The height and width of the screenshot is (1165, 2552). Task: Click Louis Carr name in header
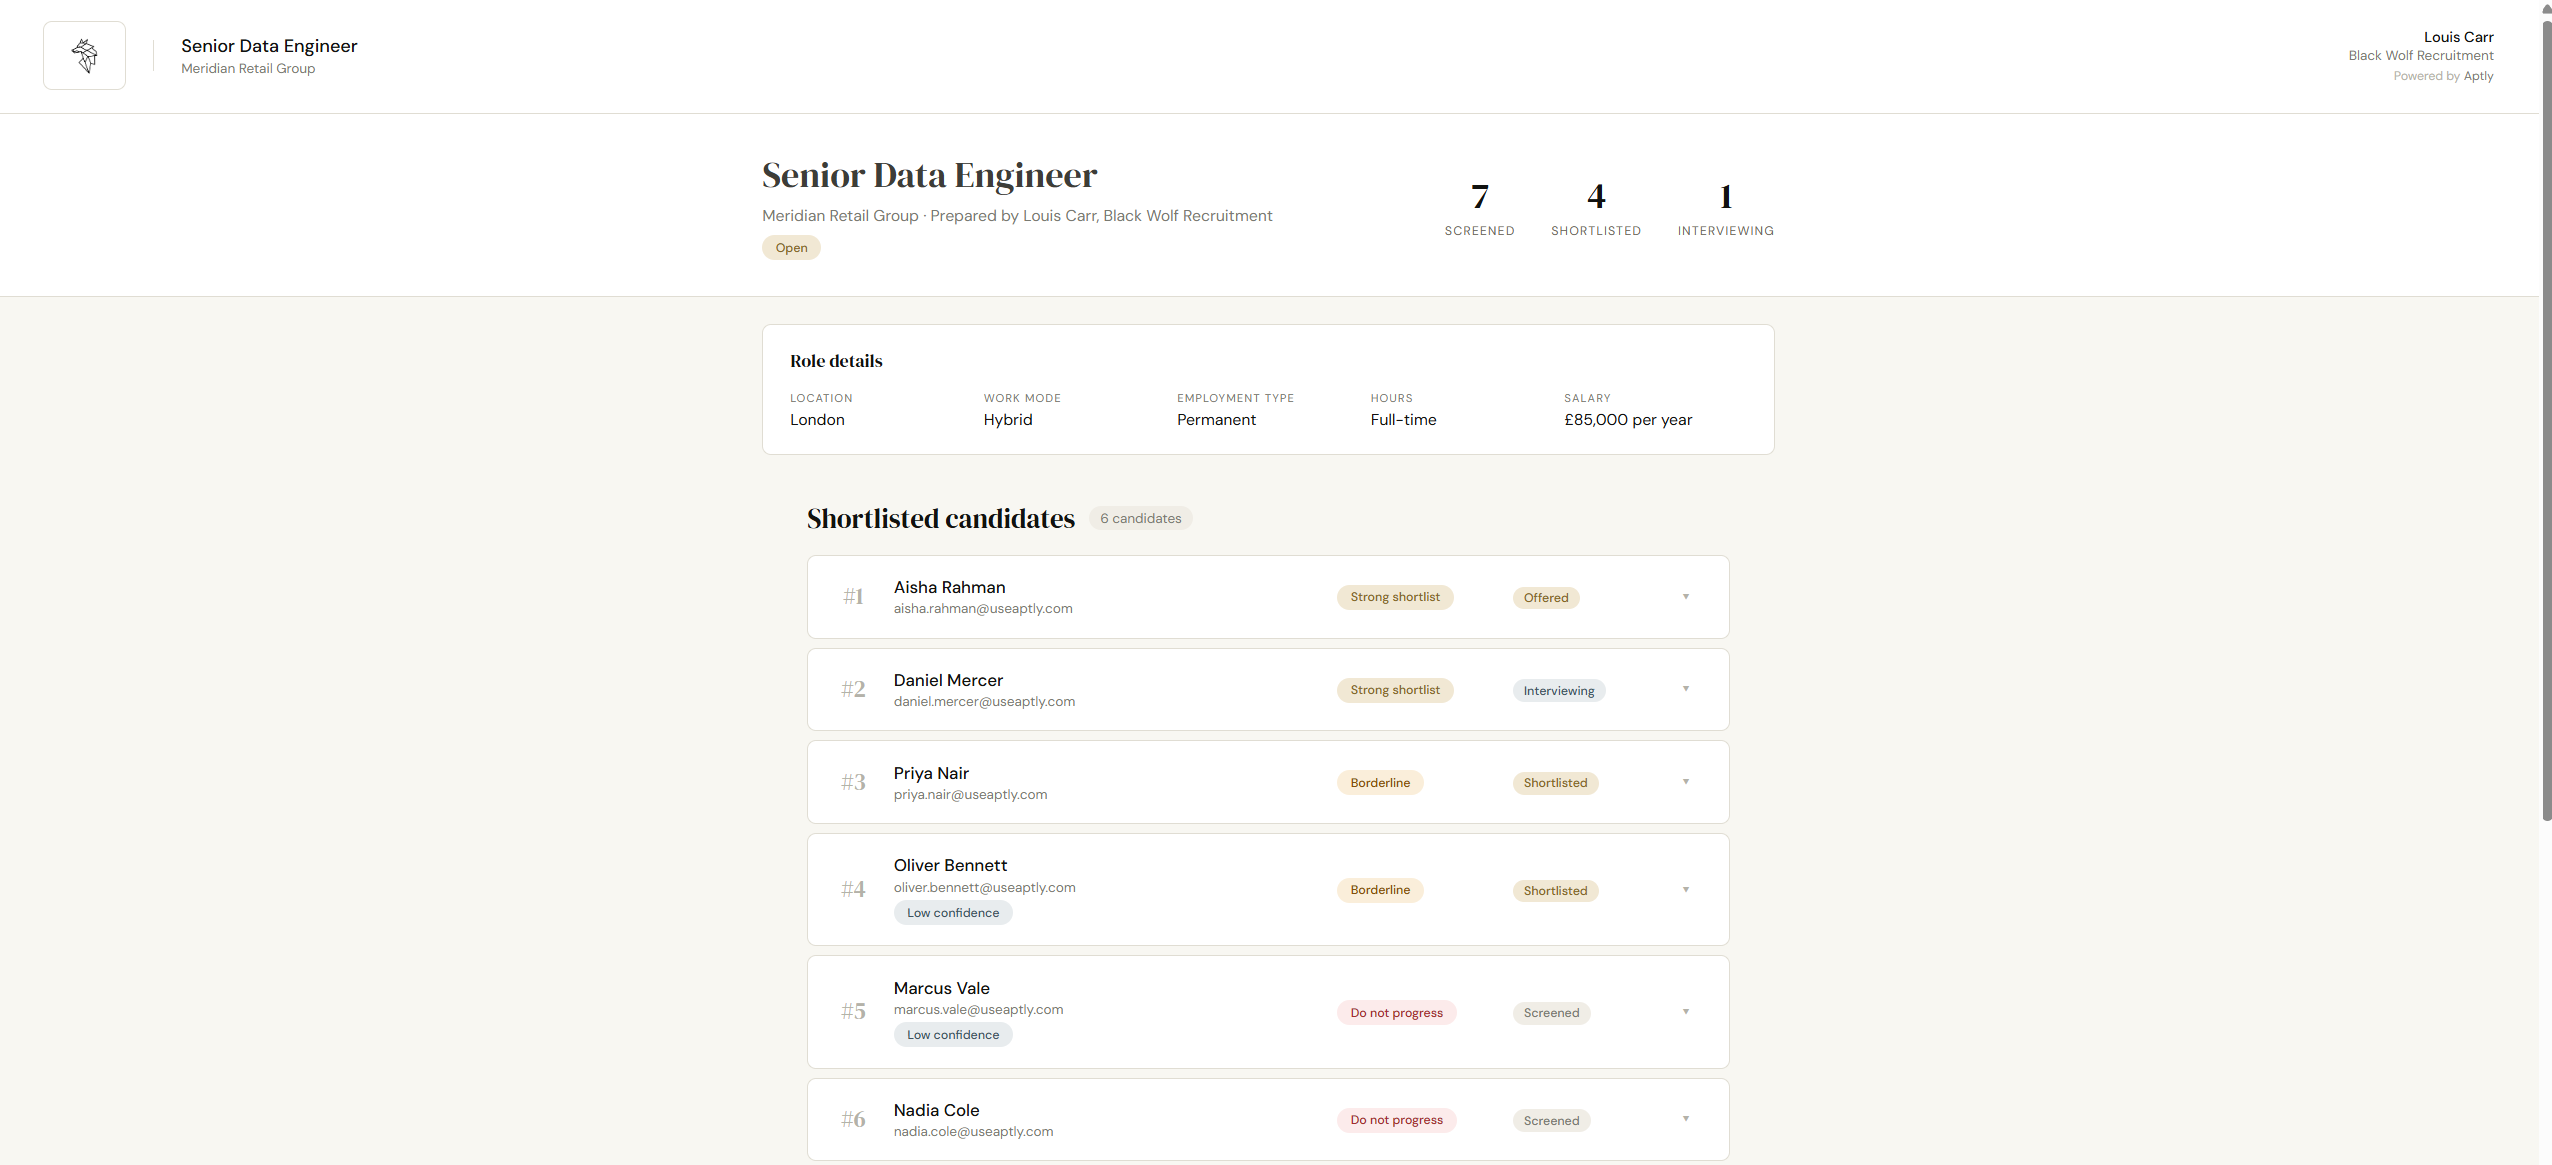[x=2458, y=37]
